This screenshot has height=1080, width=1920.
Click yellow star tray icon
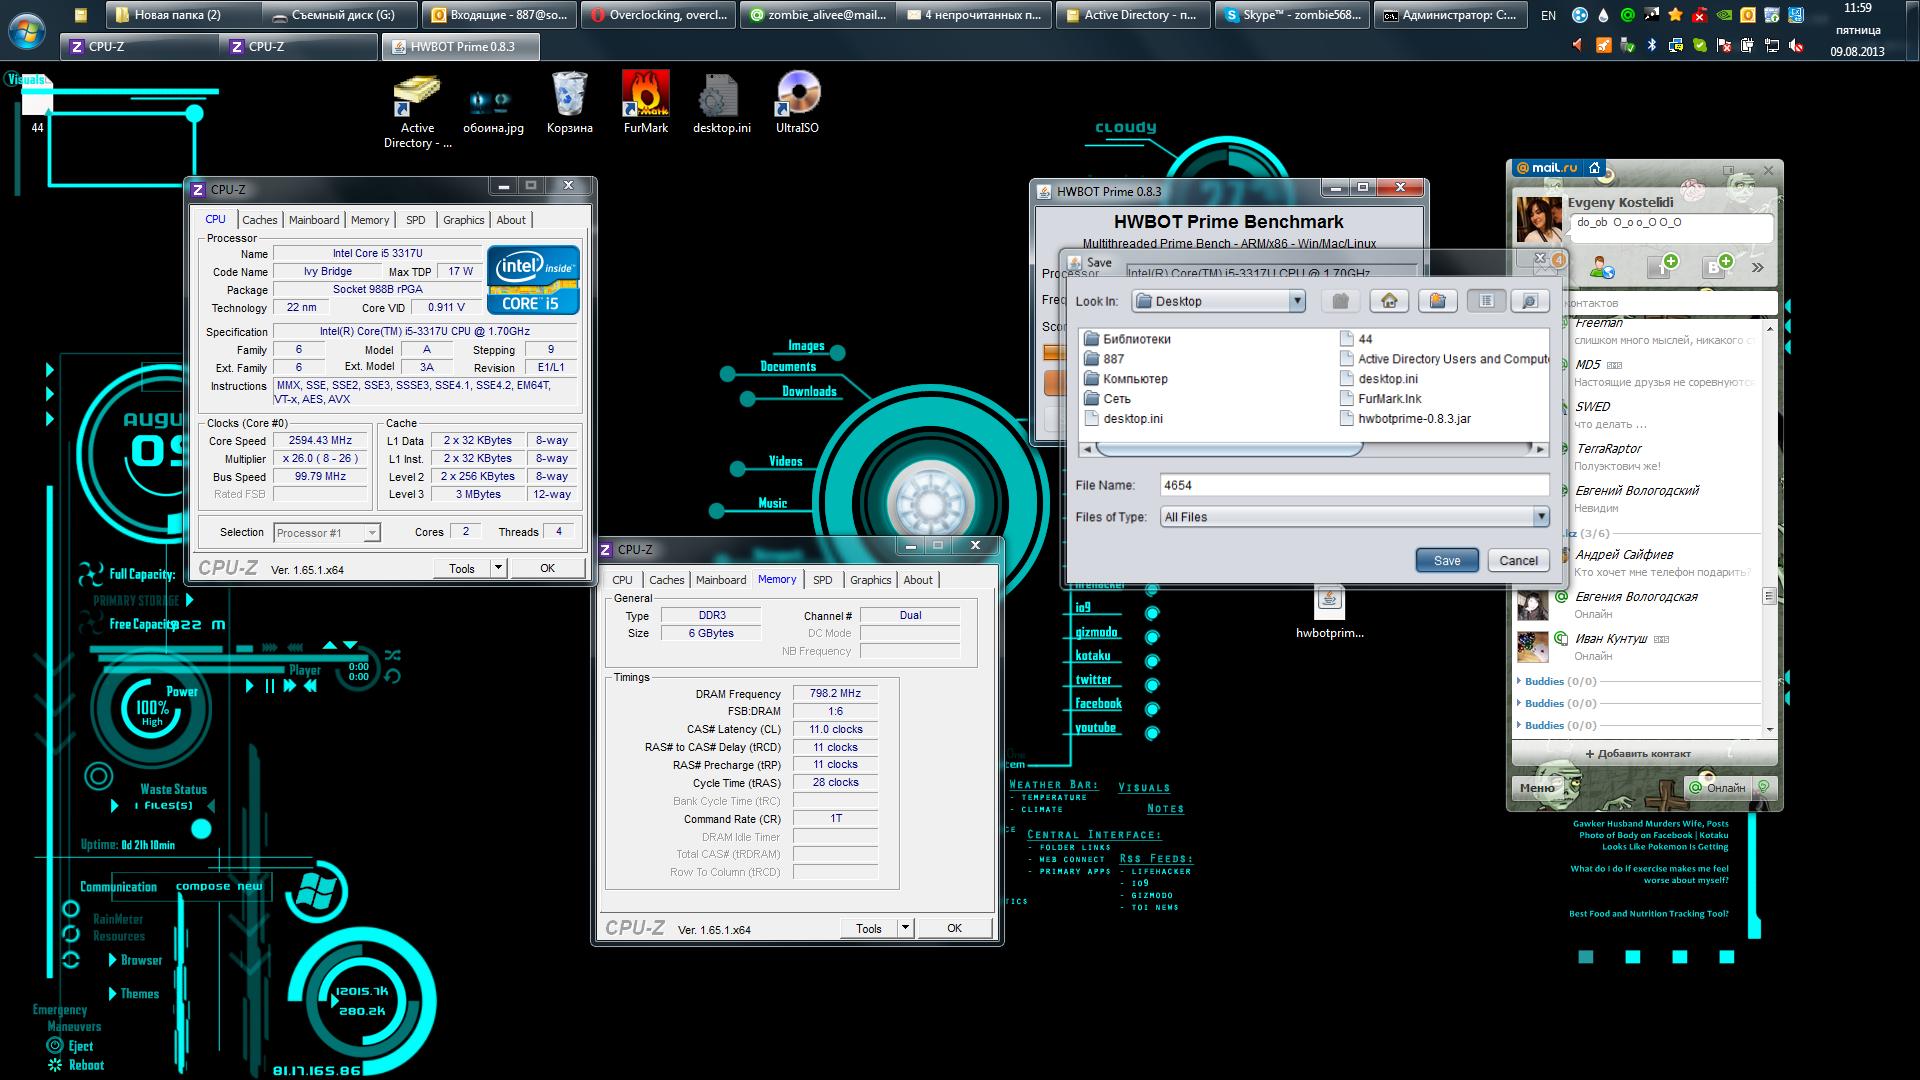(1675, 15)
